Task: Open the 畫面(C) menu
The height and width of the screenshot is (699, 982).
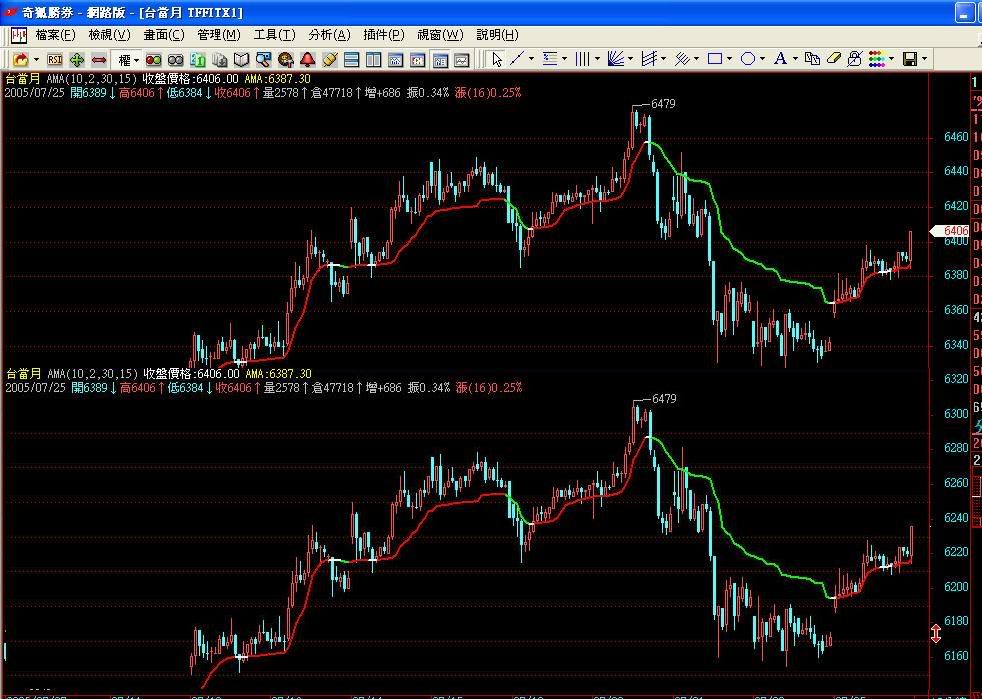Action: [x=164, y=35]
